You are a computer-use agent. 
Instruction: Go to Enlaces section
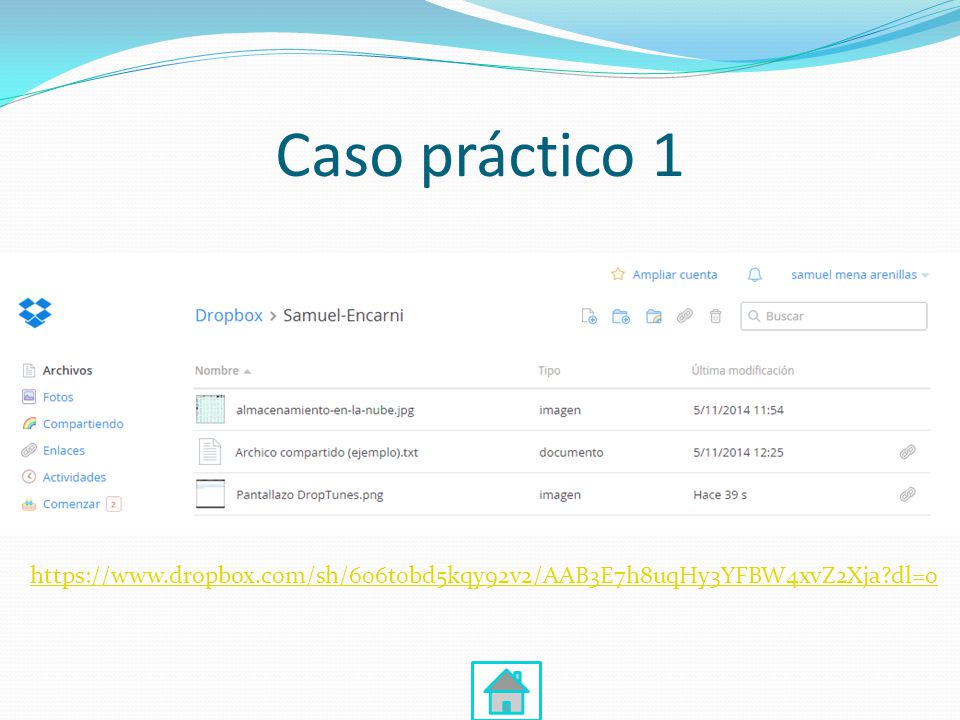click(64, 451)
